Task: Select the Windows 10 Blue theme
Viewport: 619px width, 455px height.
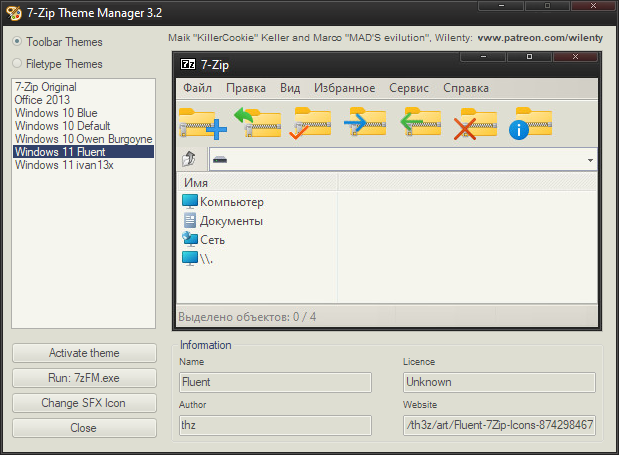Action: click(x=83, y=113)
